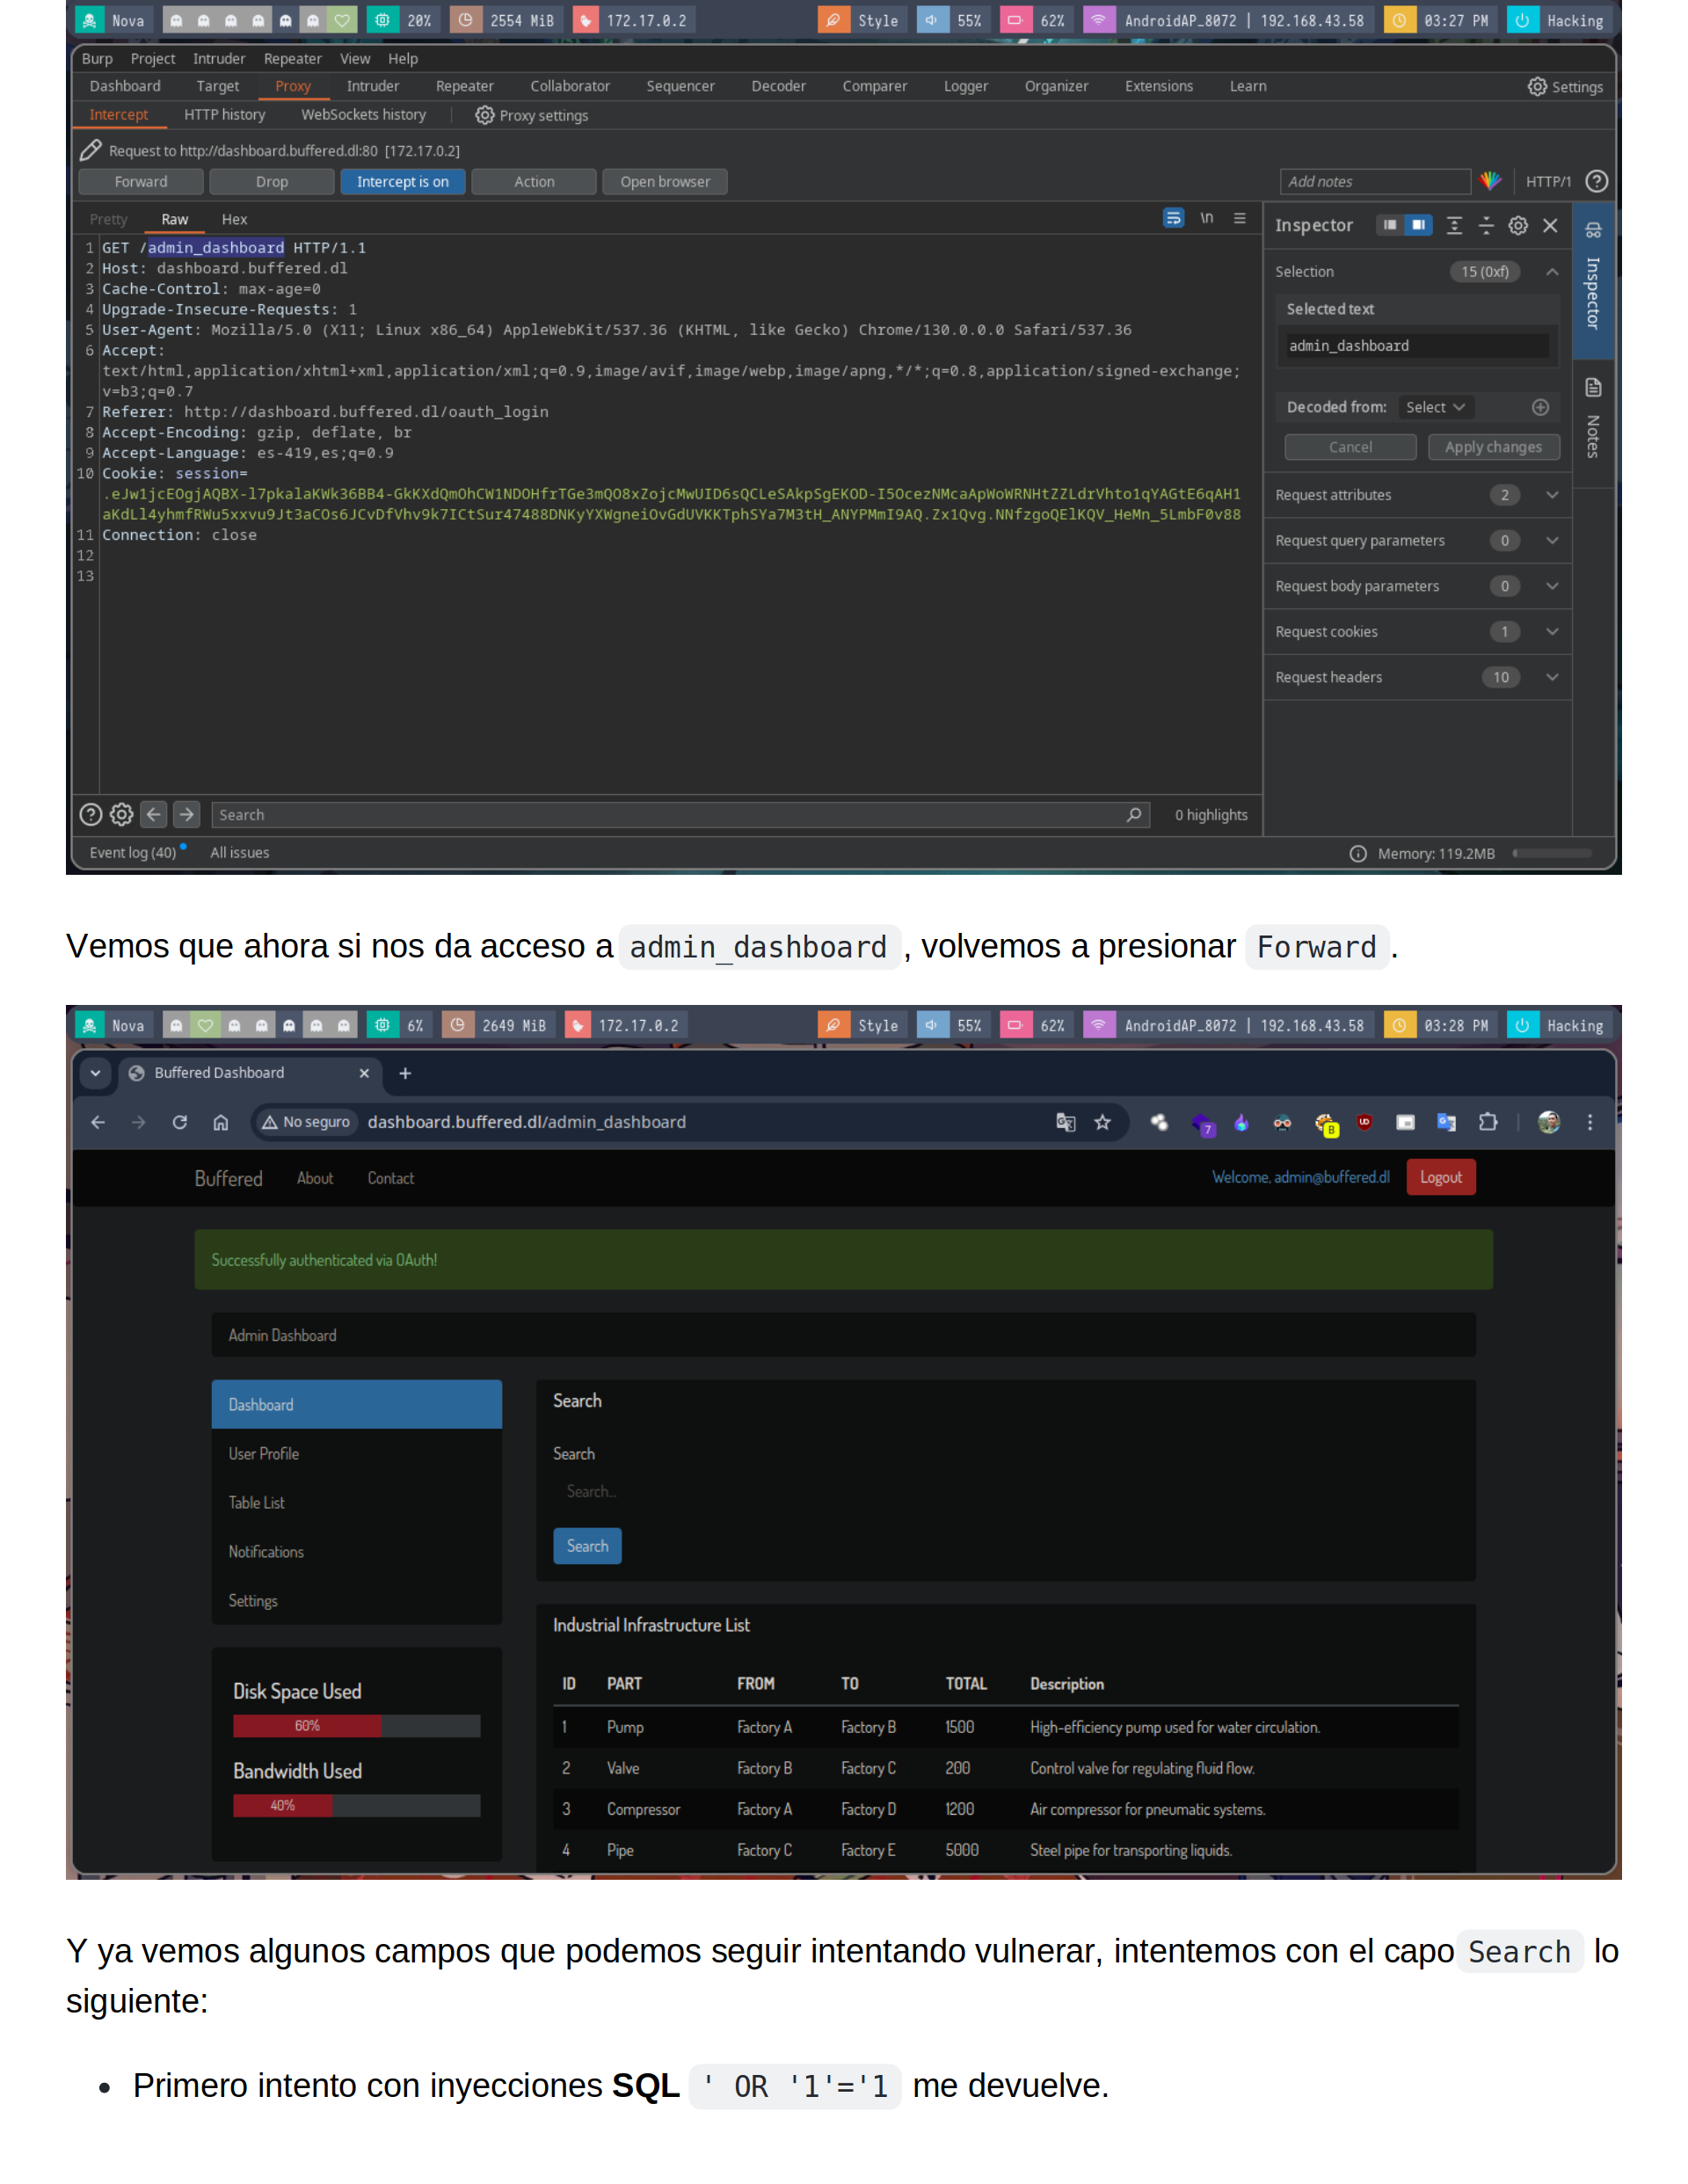
Task: Click the add decoding plus icon
Action: coord(1540,407)
